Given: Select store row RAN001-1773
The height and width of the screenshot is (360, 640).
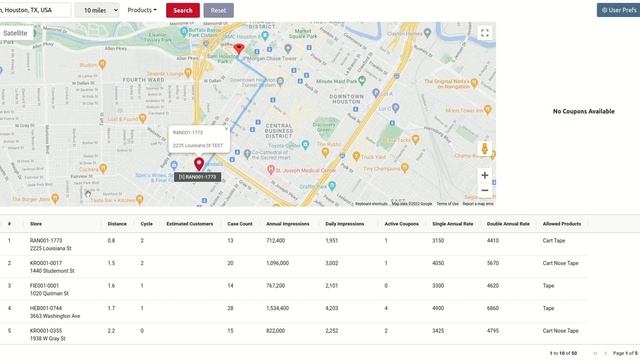Looking at the screenshot, I should point(294,244).
